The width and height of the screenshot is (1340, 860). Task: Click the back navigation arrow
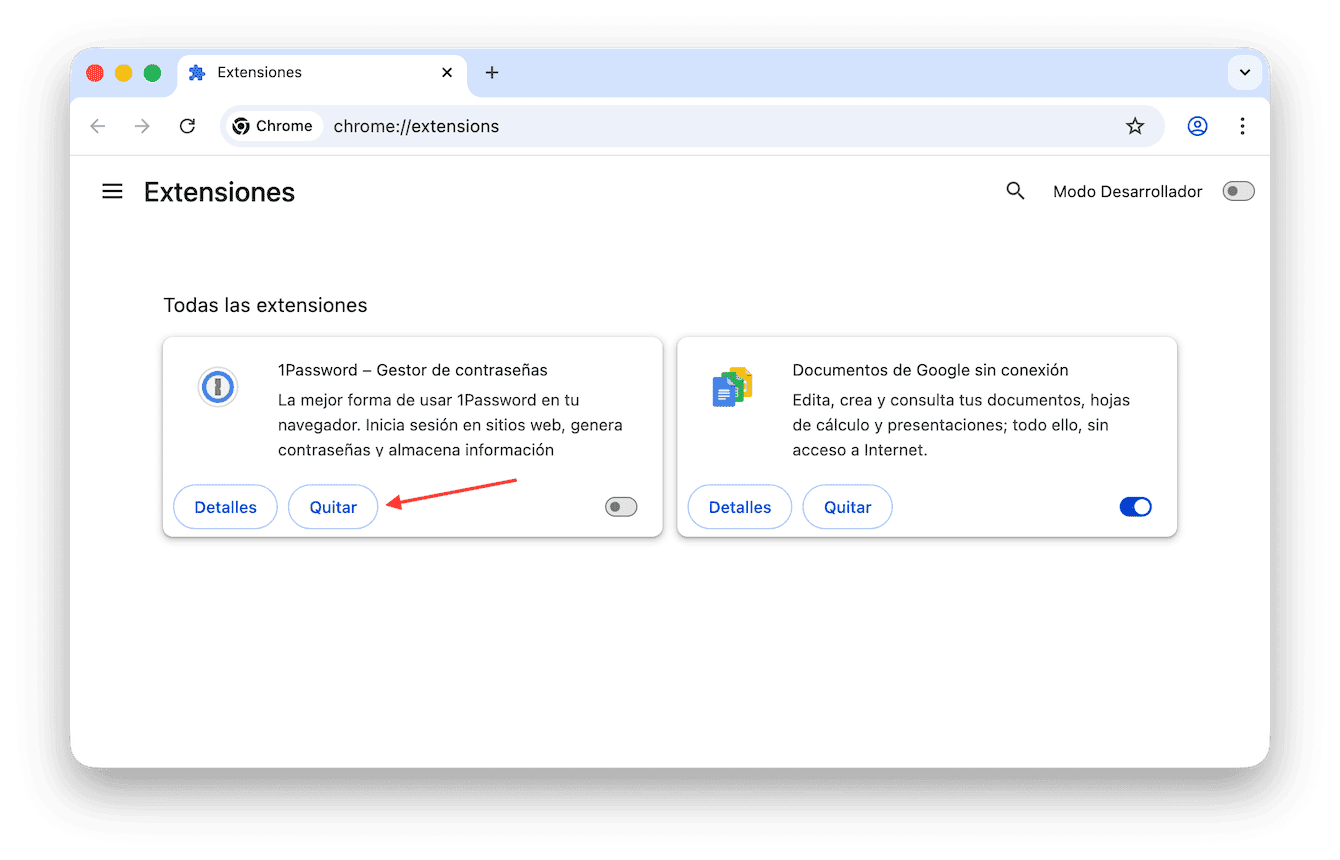[97, 126]
